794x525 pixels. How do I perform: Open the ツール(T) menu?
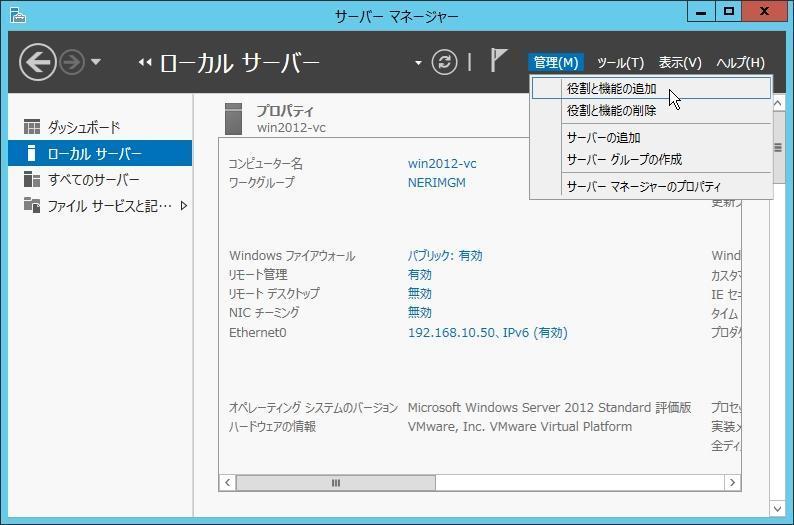tap(620, 63)
